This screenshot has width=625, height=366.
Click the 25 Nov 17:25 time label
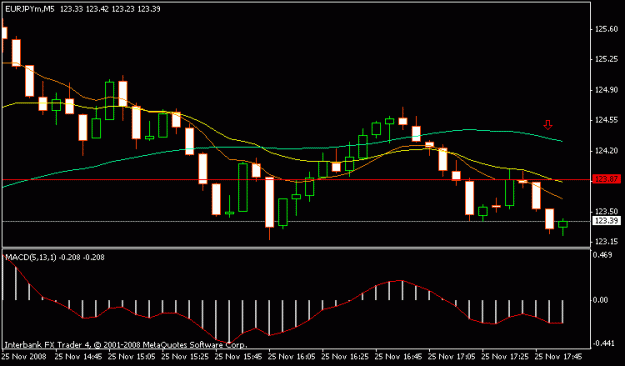[x=505, y=356]
